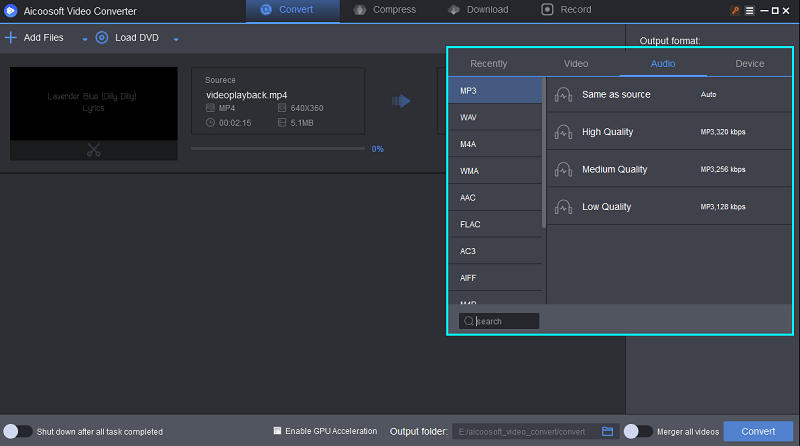Image resolution: width=800 pixels, height=446 pixels.
Task: Expand the Load DVD dropdown arrow
Action: tap(176, 39)
